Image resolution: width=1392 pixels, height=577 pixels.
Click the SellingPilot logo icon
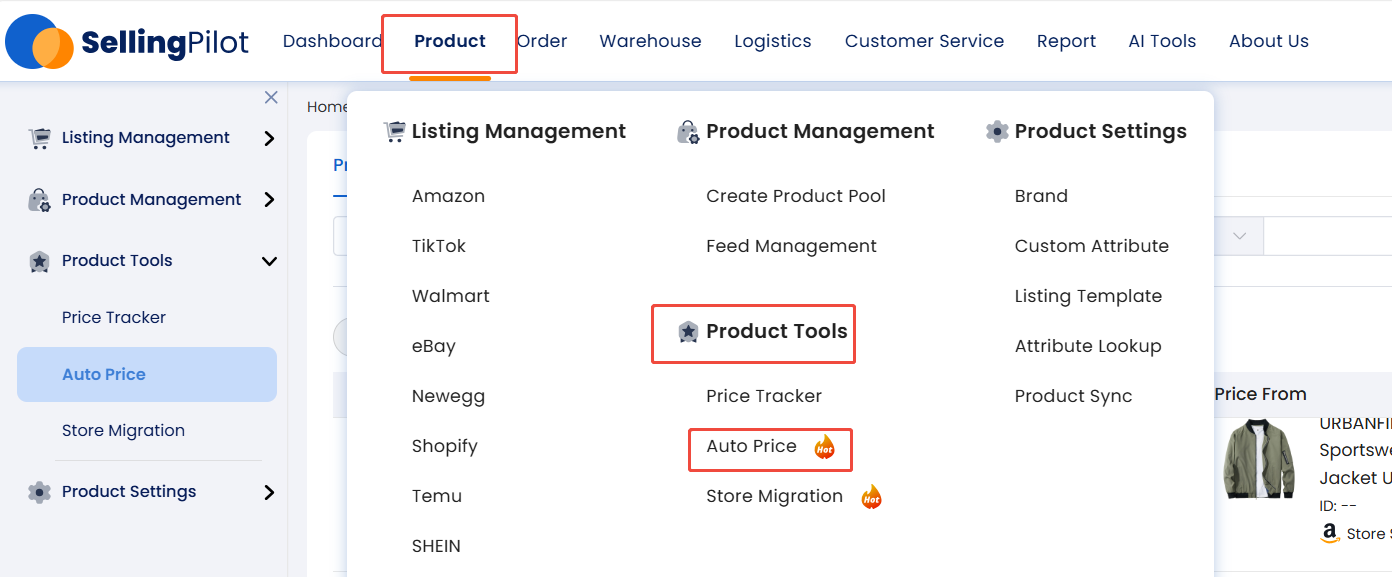point(40,41)
